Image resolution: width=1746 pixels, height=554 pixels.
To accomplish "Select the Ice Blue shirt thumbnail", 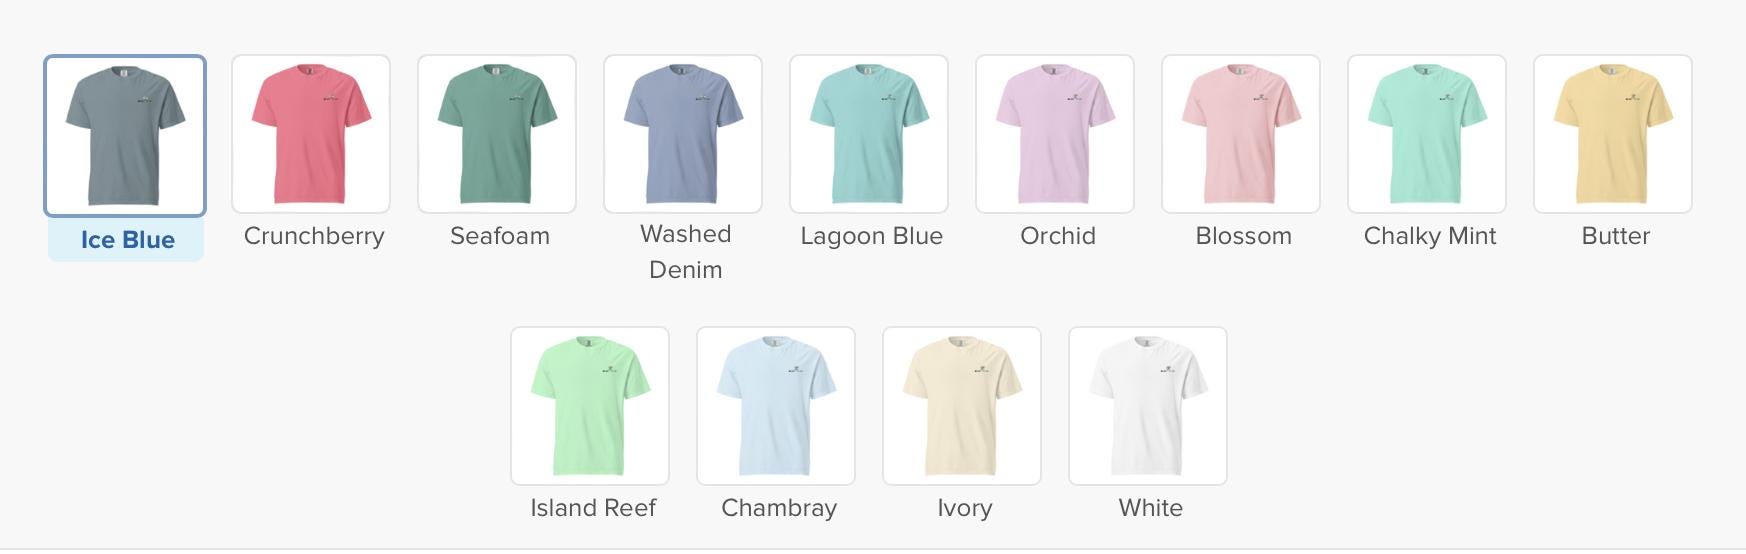I will click(x=125, y=135).
